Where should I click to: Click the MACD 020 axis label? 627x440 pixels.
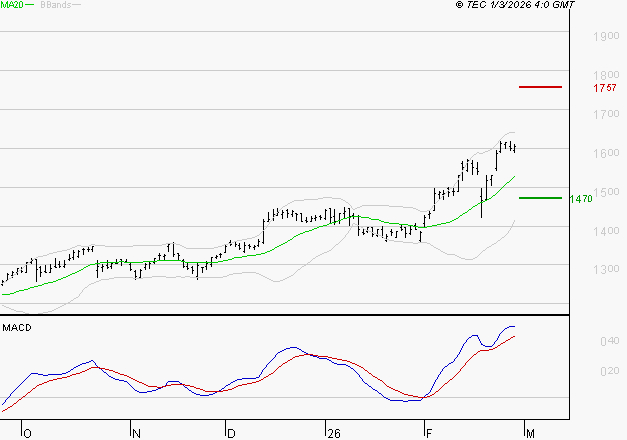click(610, 371)
